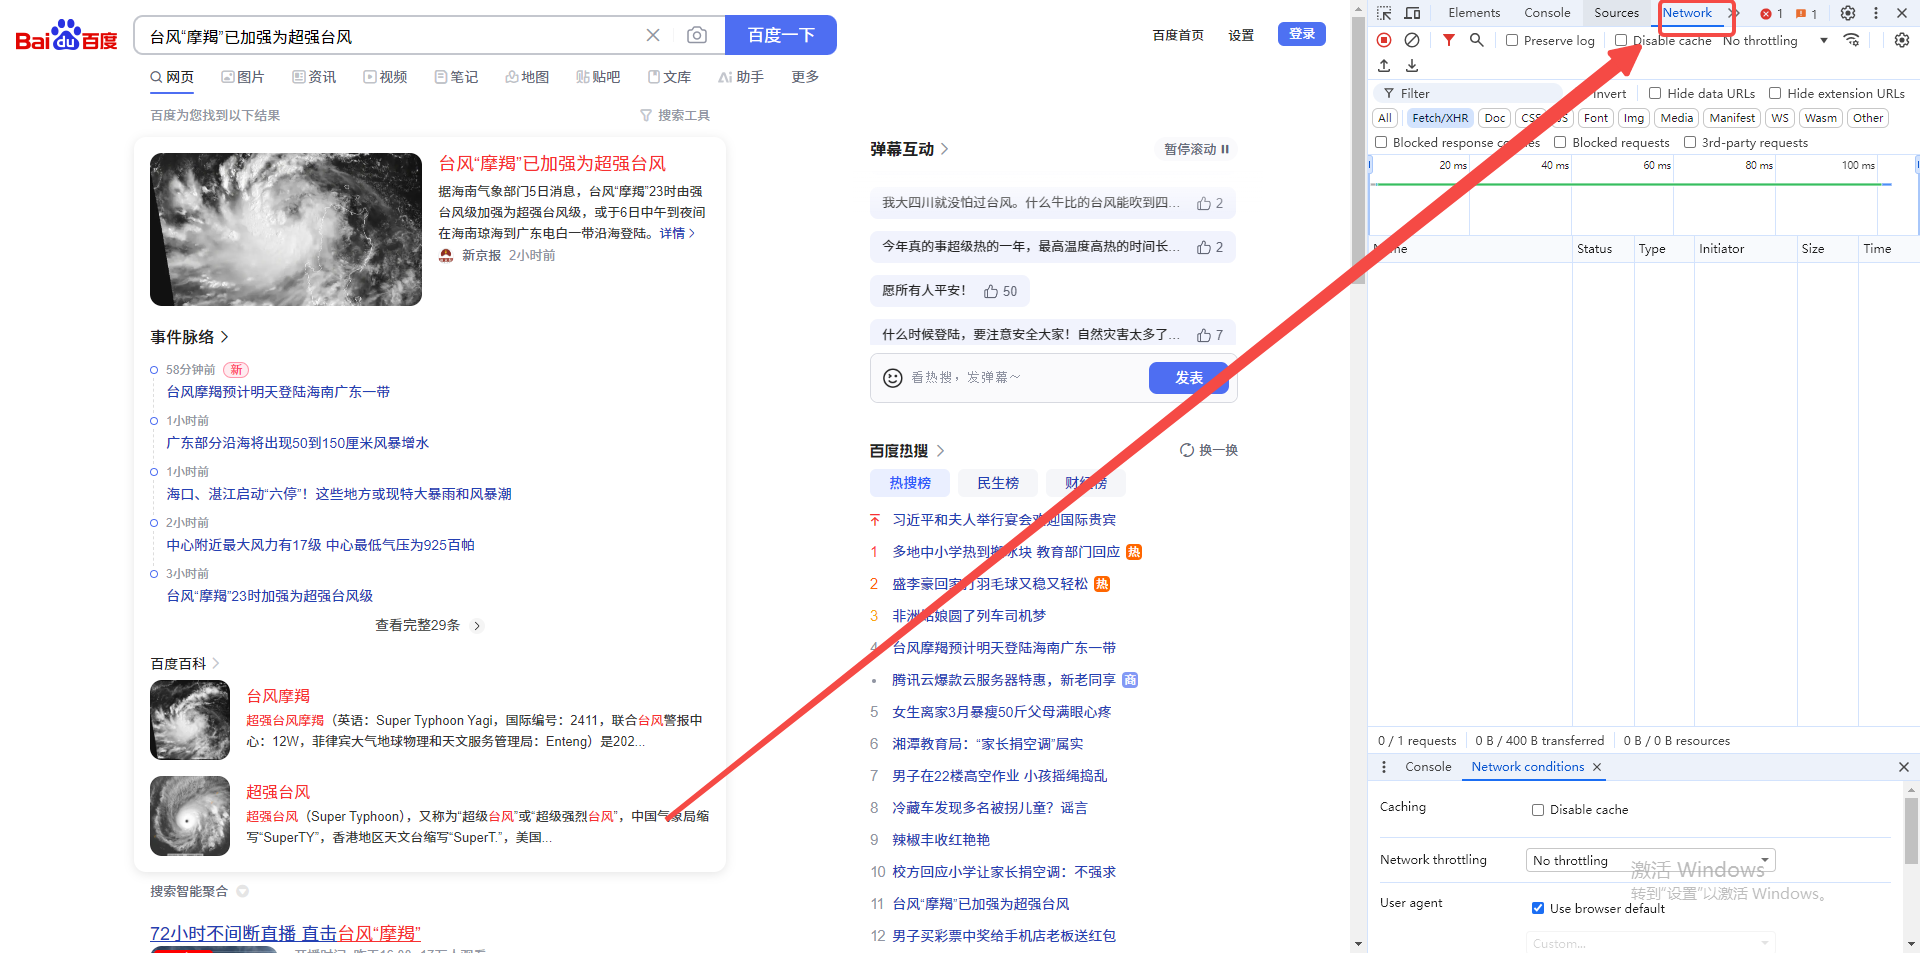
Task: Open the orange warning count badge
Action: point(1806,14)
